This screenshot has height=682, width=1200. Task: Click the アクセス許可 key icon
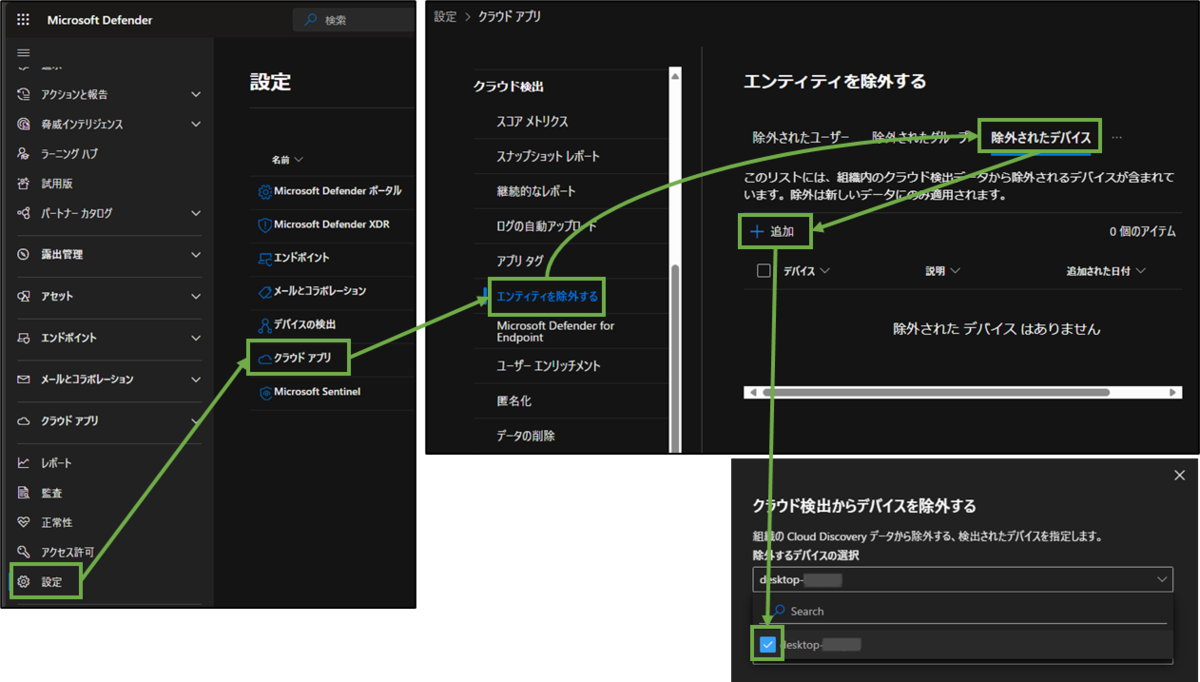point(24,552)
